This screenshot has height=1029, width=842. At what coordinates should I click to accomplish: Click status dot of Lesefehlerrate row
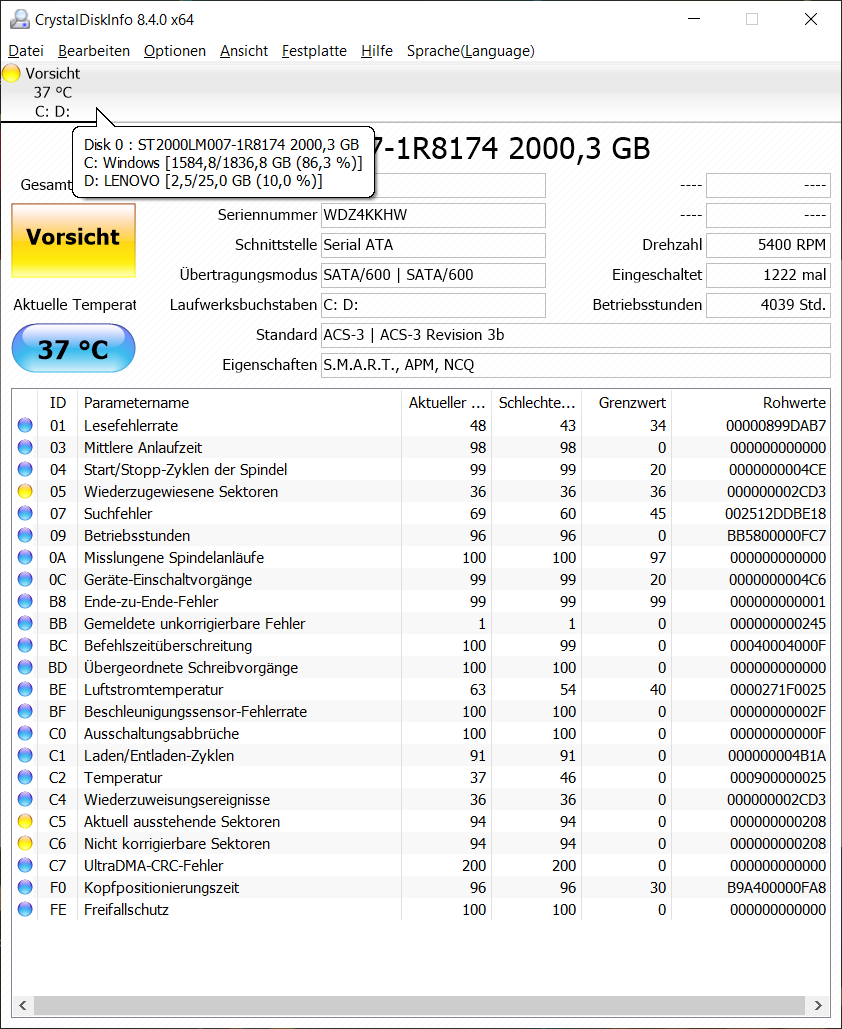click(x=25, y=425)
